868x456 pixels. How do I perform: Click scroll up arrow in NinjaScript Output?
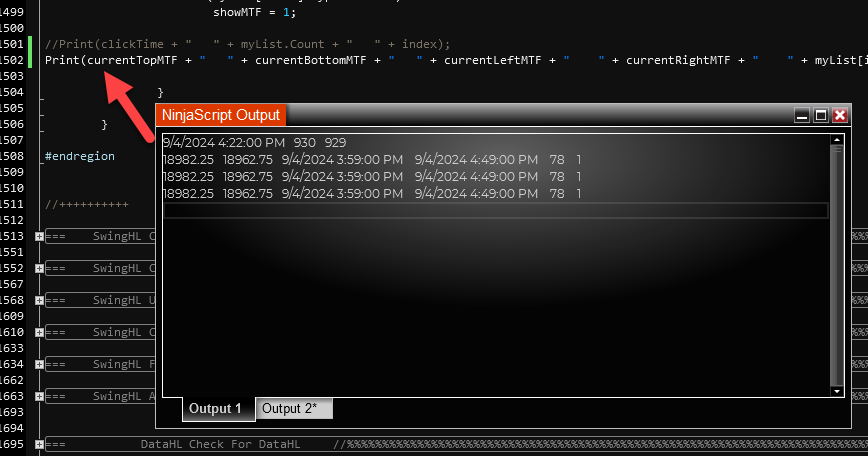pyautogui.click(x=836, y=139)
